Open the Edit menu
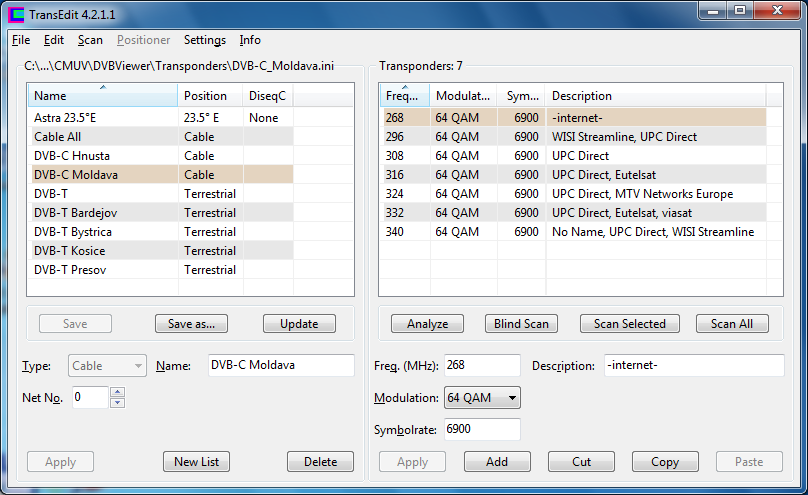 [x=54, y=40]
